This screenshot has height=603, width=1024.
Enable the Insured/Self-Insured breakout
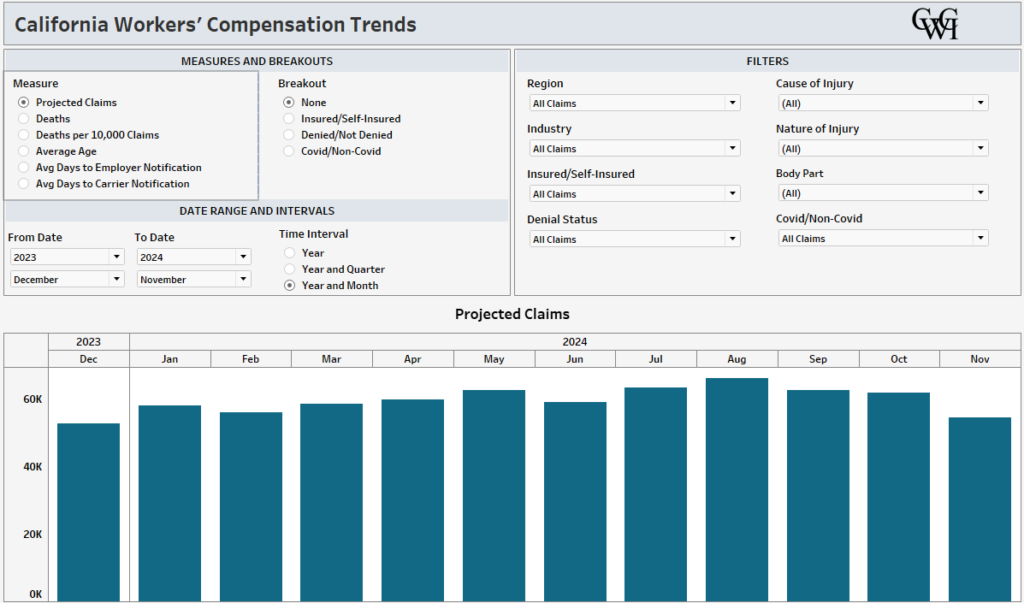(289, 118)
